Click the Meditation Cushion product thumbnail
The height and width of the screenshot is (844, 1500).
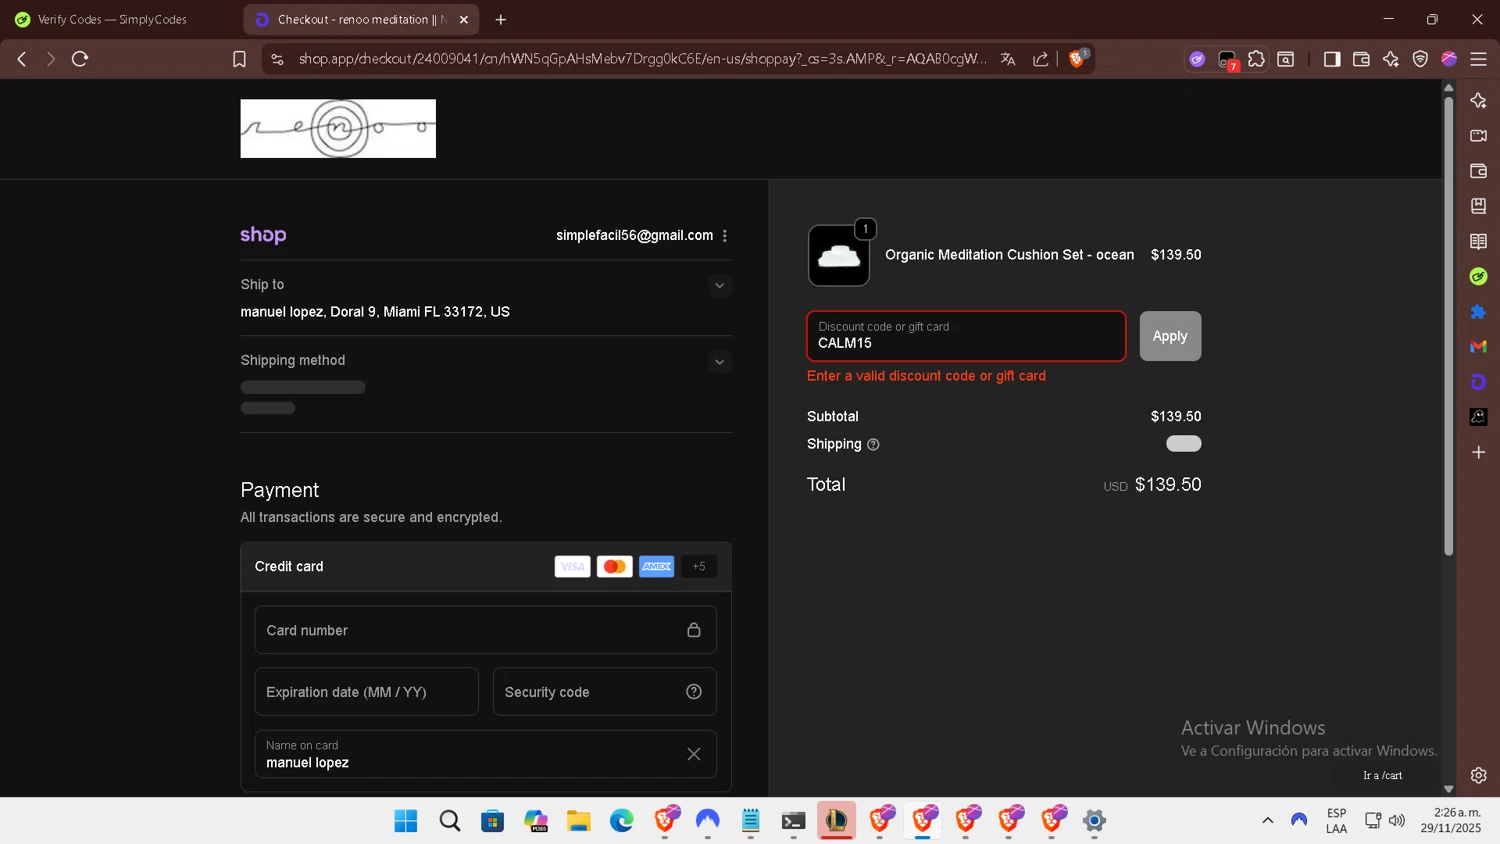(839, 256)
